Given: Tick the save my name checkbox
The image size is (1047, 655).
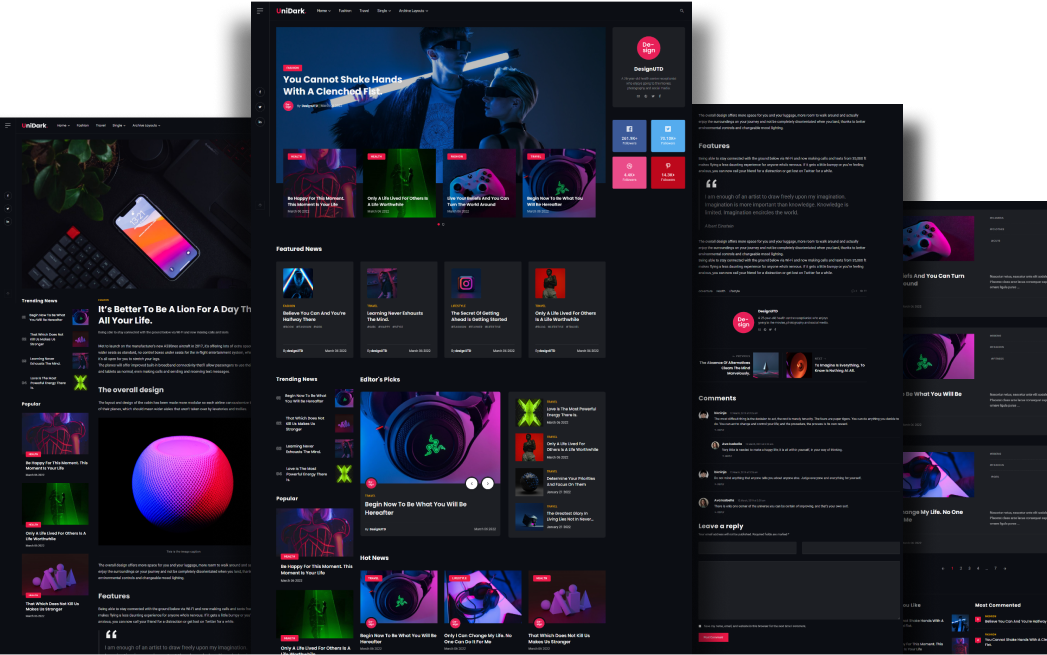Looking at the screenshot, I should tap(700, 625).
